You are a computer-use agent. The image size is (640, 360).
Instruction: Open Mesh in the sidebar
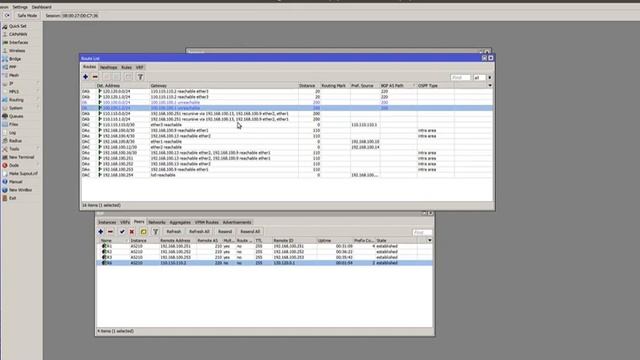pos(14,75)
